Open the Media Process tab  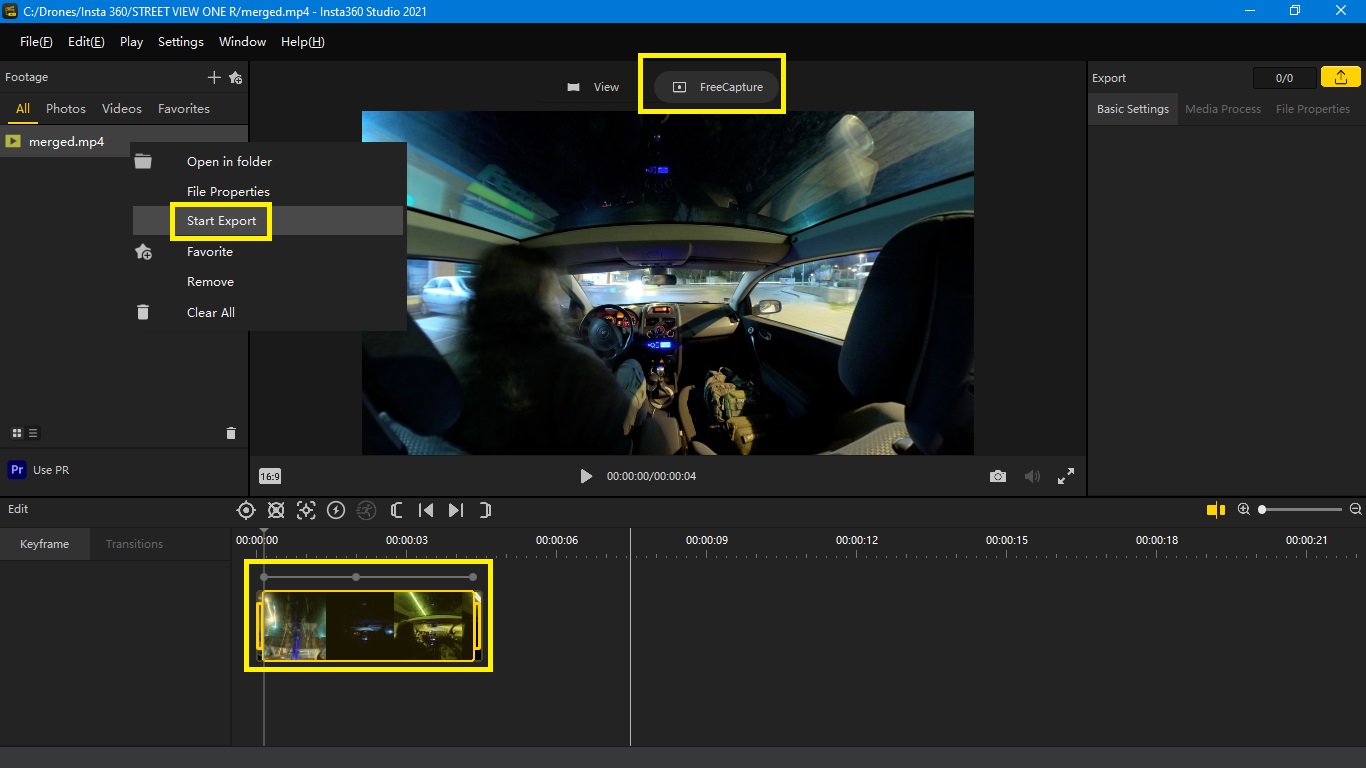(x=1223, y=109)
